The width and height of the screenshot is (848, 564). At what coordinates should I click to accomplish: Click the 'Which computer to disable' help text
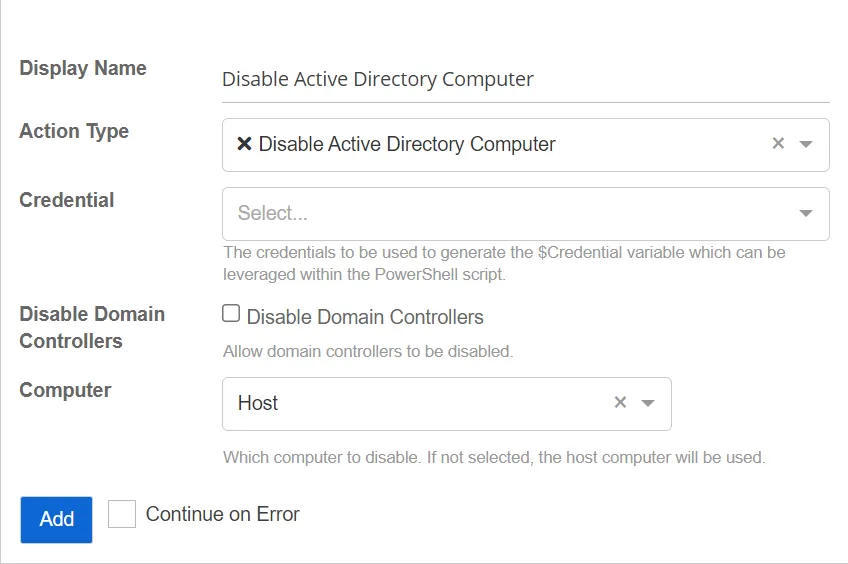pos(494,457)
